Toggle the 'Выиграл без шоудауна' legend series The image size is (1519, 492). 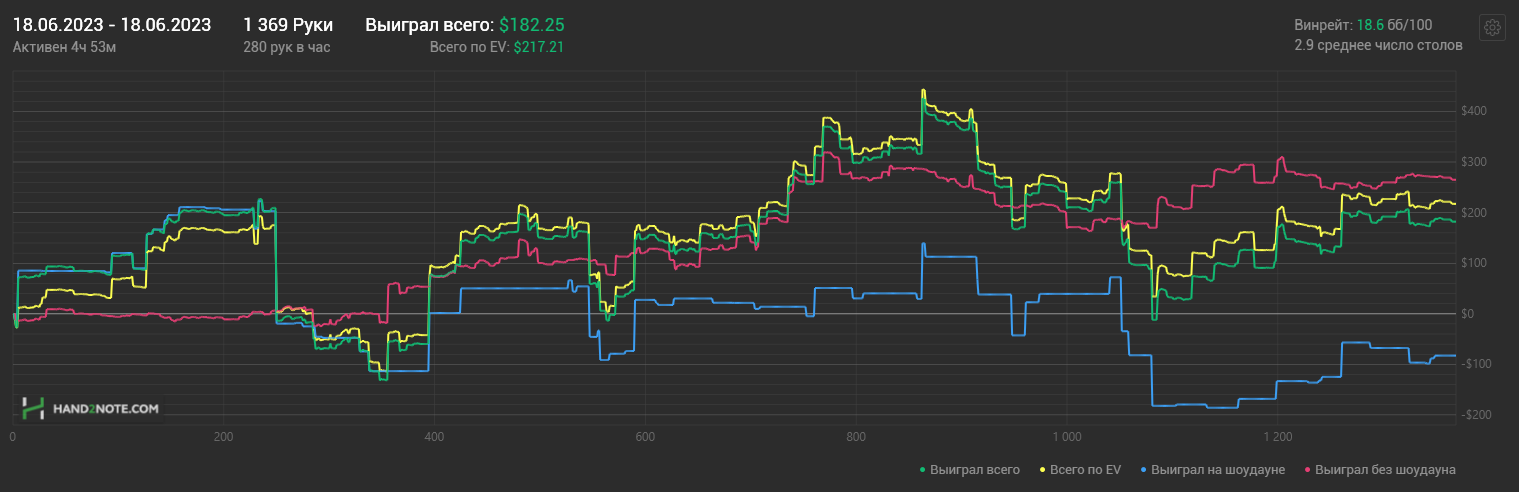pos(1380,469)
